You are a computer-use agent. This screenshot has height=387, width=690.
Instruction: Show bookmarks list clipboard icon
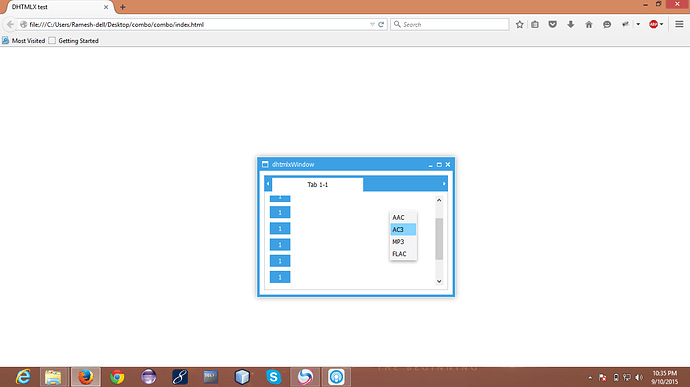click(535, 25)
